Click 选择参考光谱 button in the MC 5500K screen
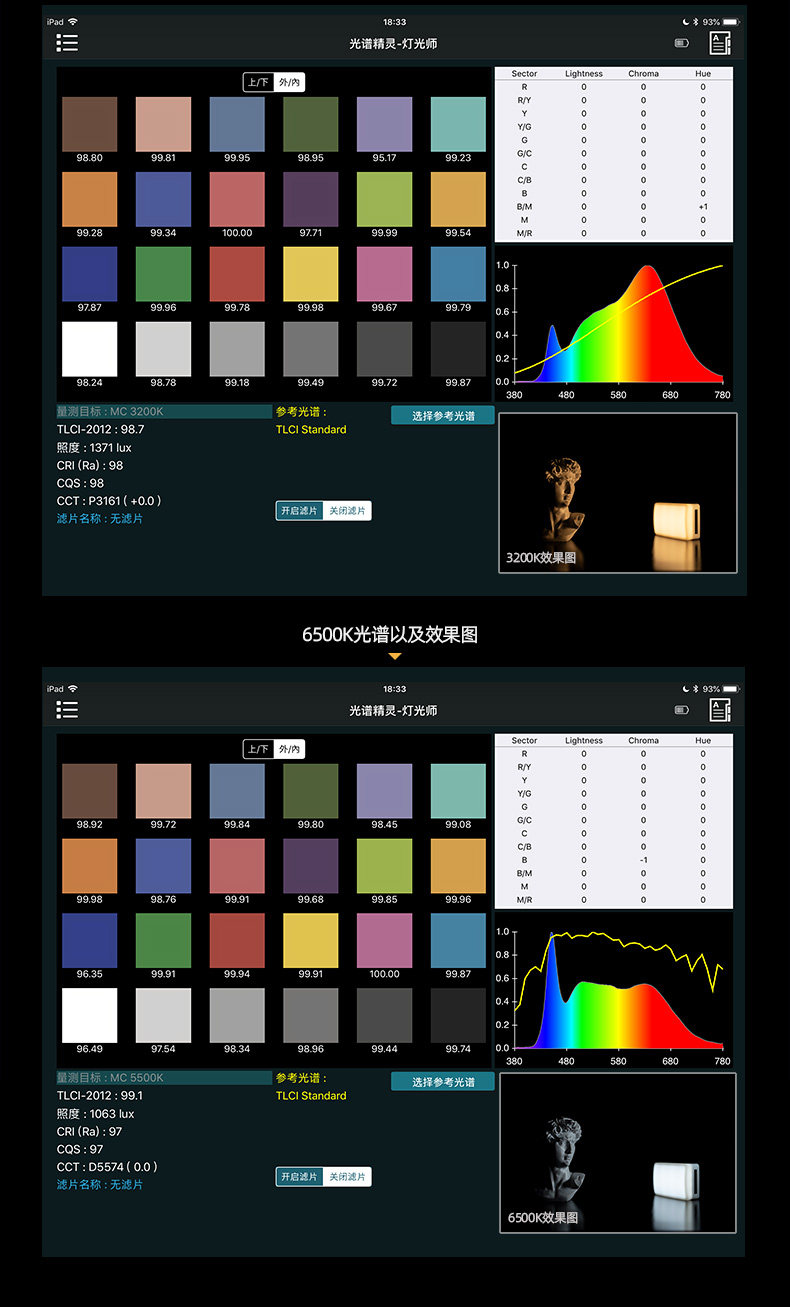This screenshot has width=790, height=1307. (x=443, y=1082)
